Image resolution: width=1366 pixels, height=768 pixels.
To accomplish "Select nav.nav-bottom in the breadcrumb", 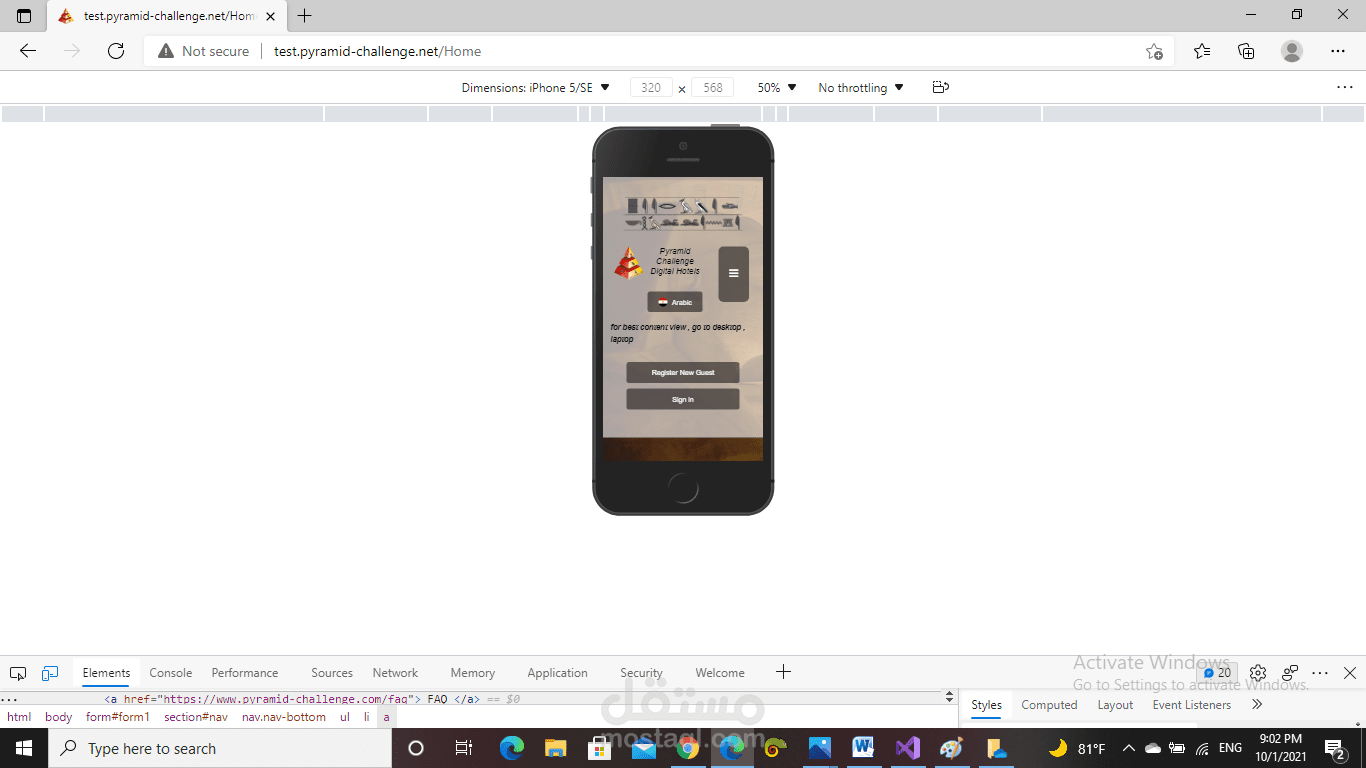I will (284, 717).
